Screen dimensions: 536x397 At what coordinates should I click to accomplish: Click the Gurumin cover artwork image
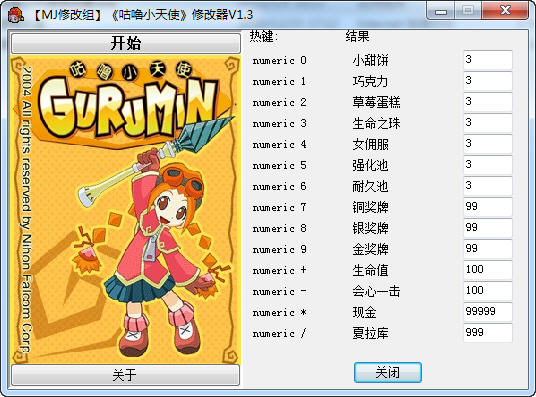coord(125,209)
